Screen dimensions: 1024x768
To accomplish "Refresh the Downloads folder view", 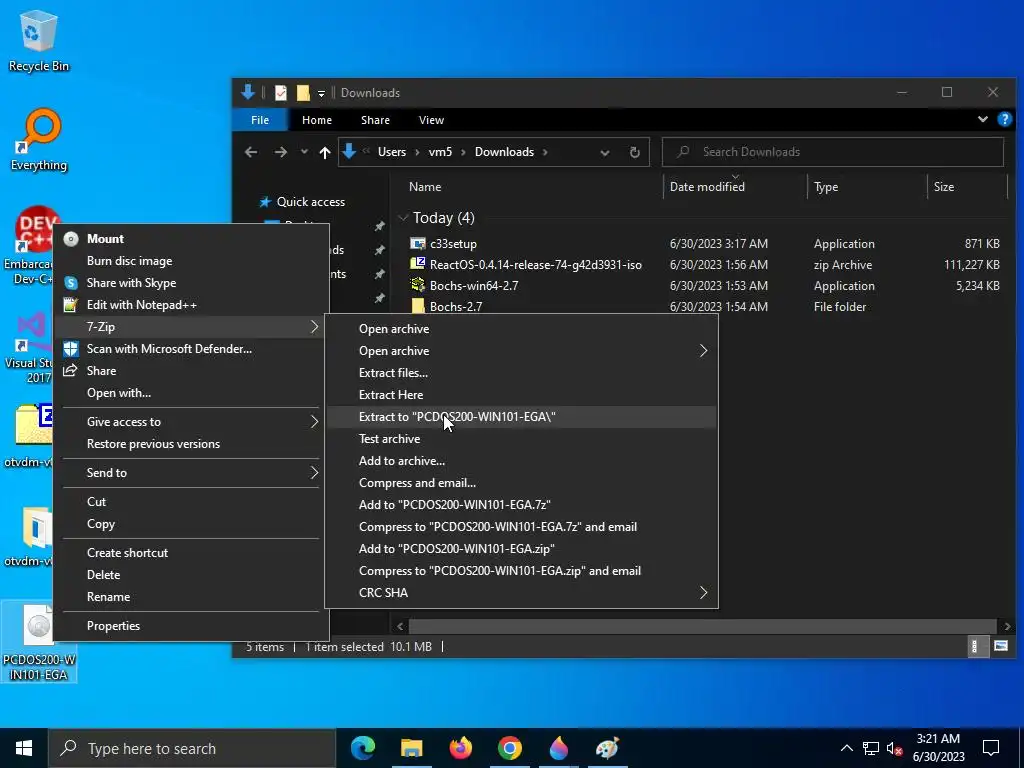I will point(635,152).
